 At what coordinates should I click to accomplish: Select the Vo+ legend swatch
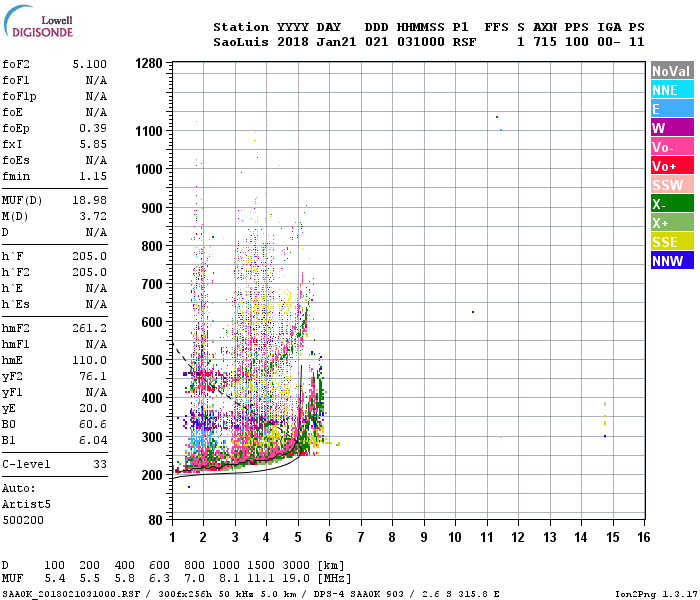tap(672, 166)
